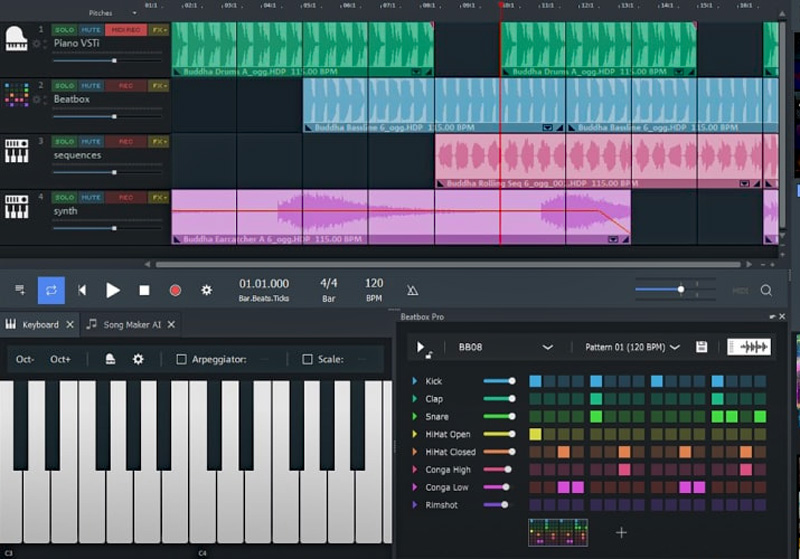The height and width of the screenshot is (559, 800).
Task: Shift keyboard down with Oct- button
Action: [x=25, y=359]
